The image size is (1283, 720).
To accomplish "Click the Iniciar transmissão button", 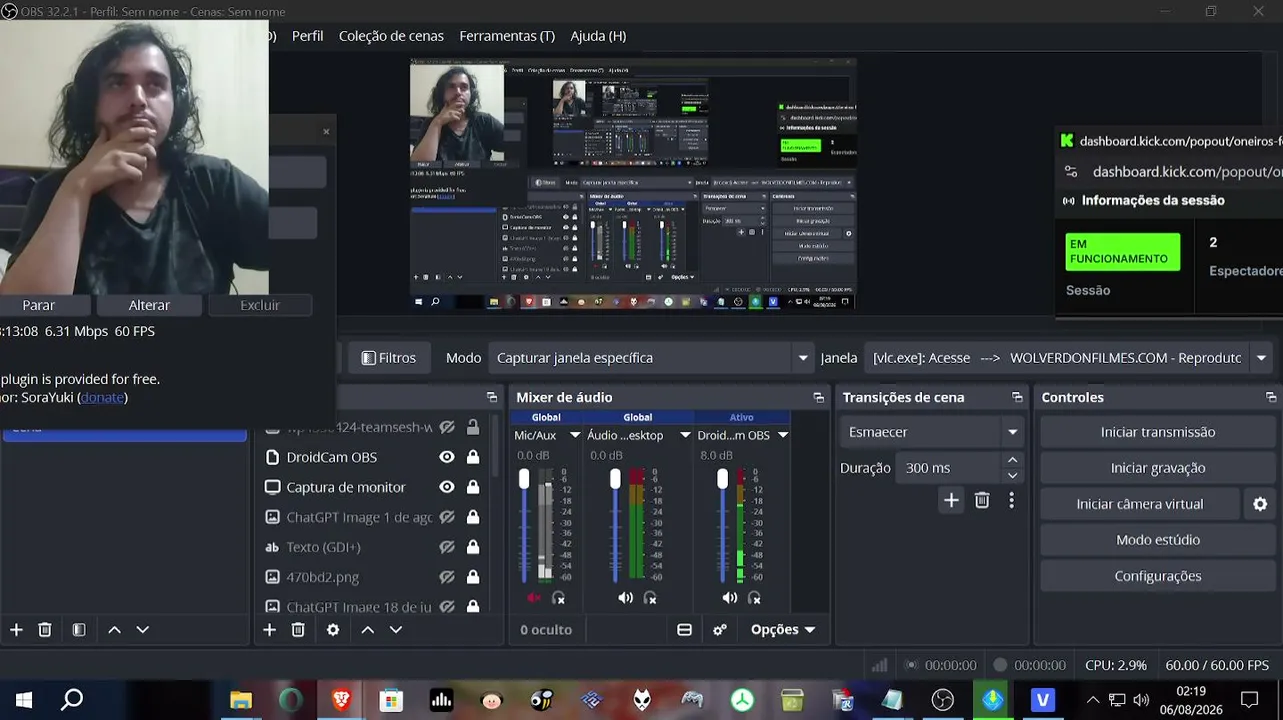I will pos(1158,432).
